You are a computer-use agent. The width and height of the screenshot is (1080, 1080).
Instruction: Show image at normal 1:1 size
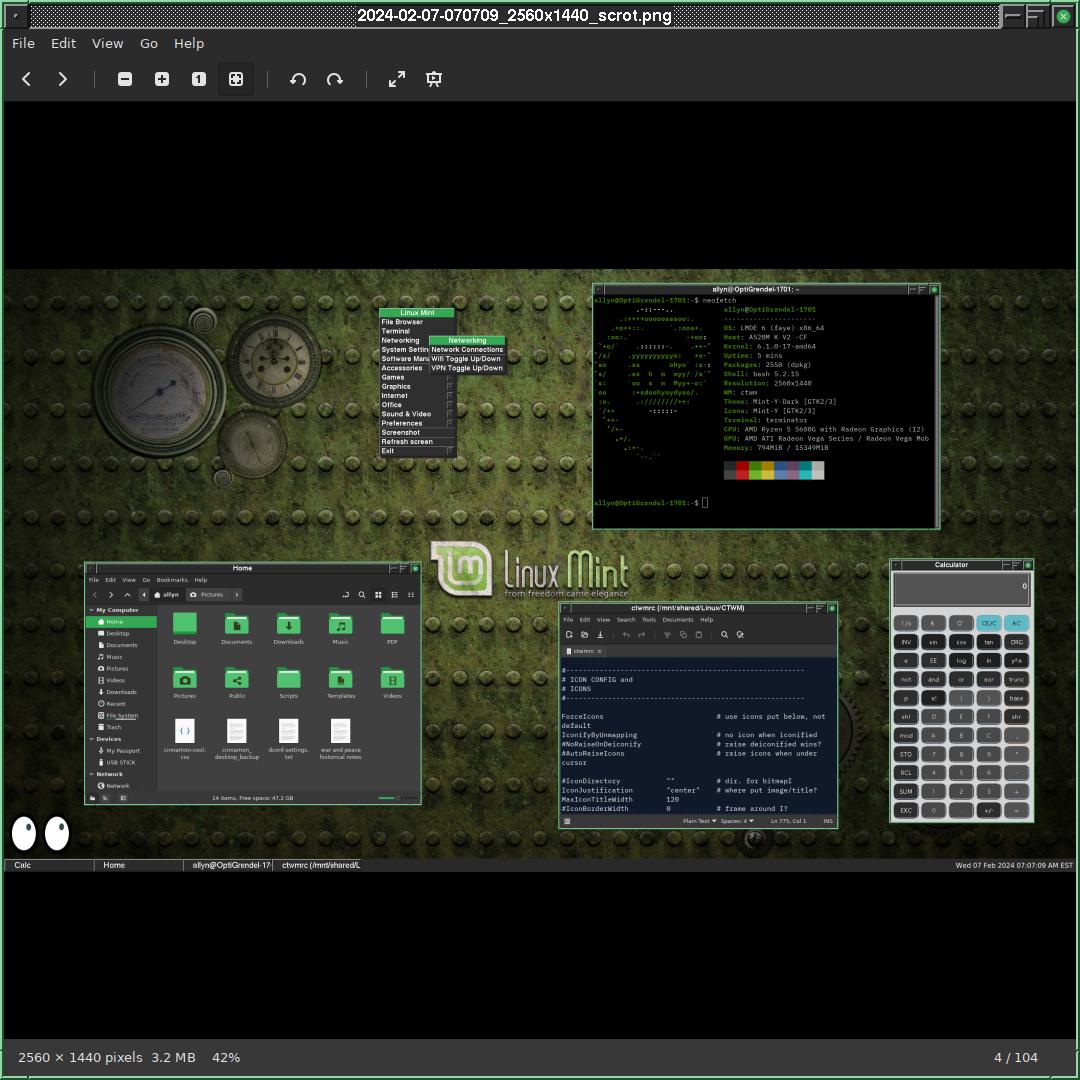199,79
